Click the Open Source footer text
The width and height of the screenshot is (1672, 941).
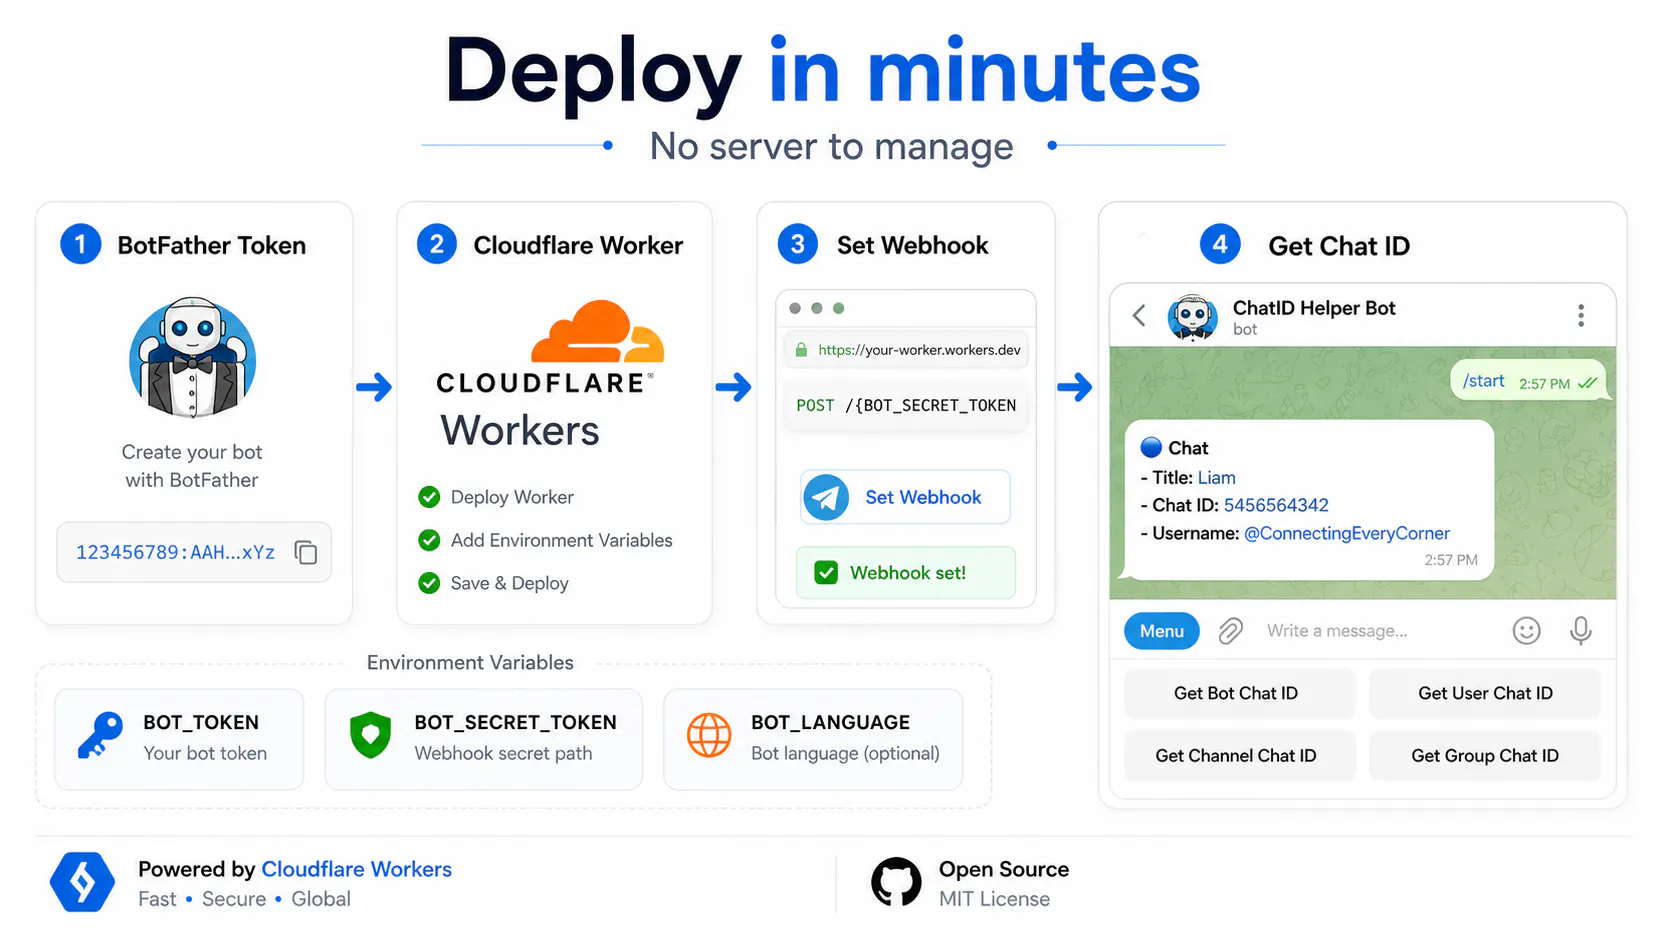click(1004, 869)
